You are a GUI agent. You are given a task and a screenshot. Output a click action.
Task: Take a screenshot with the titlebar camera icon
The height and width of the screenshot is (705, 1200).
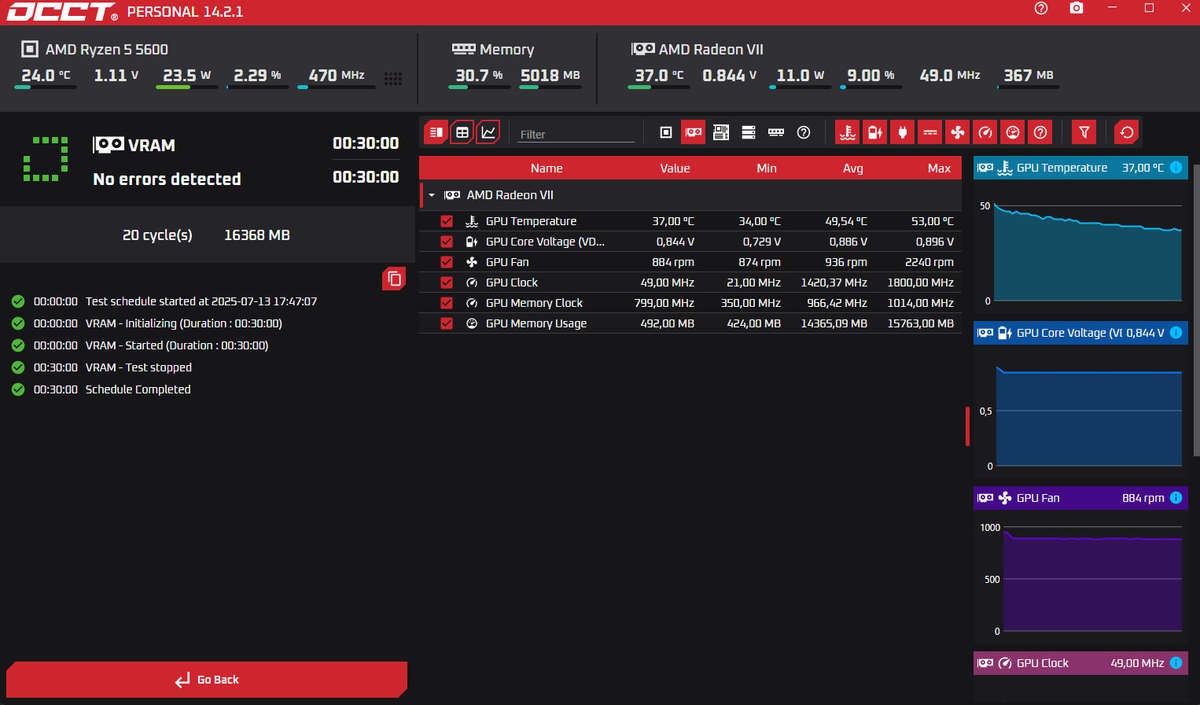(x=1076, y=8)
